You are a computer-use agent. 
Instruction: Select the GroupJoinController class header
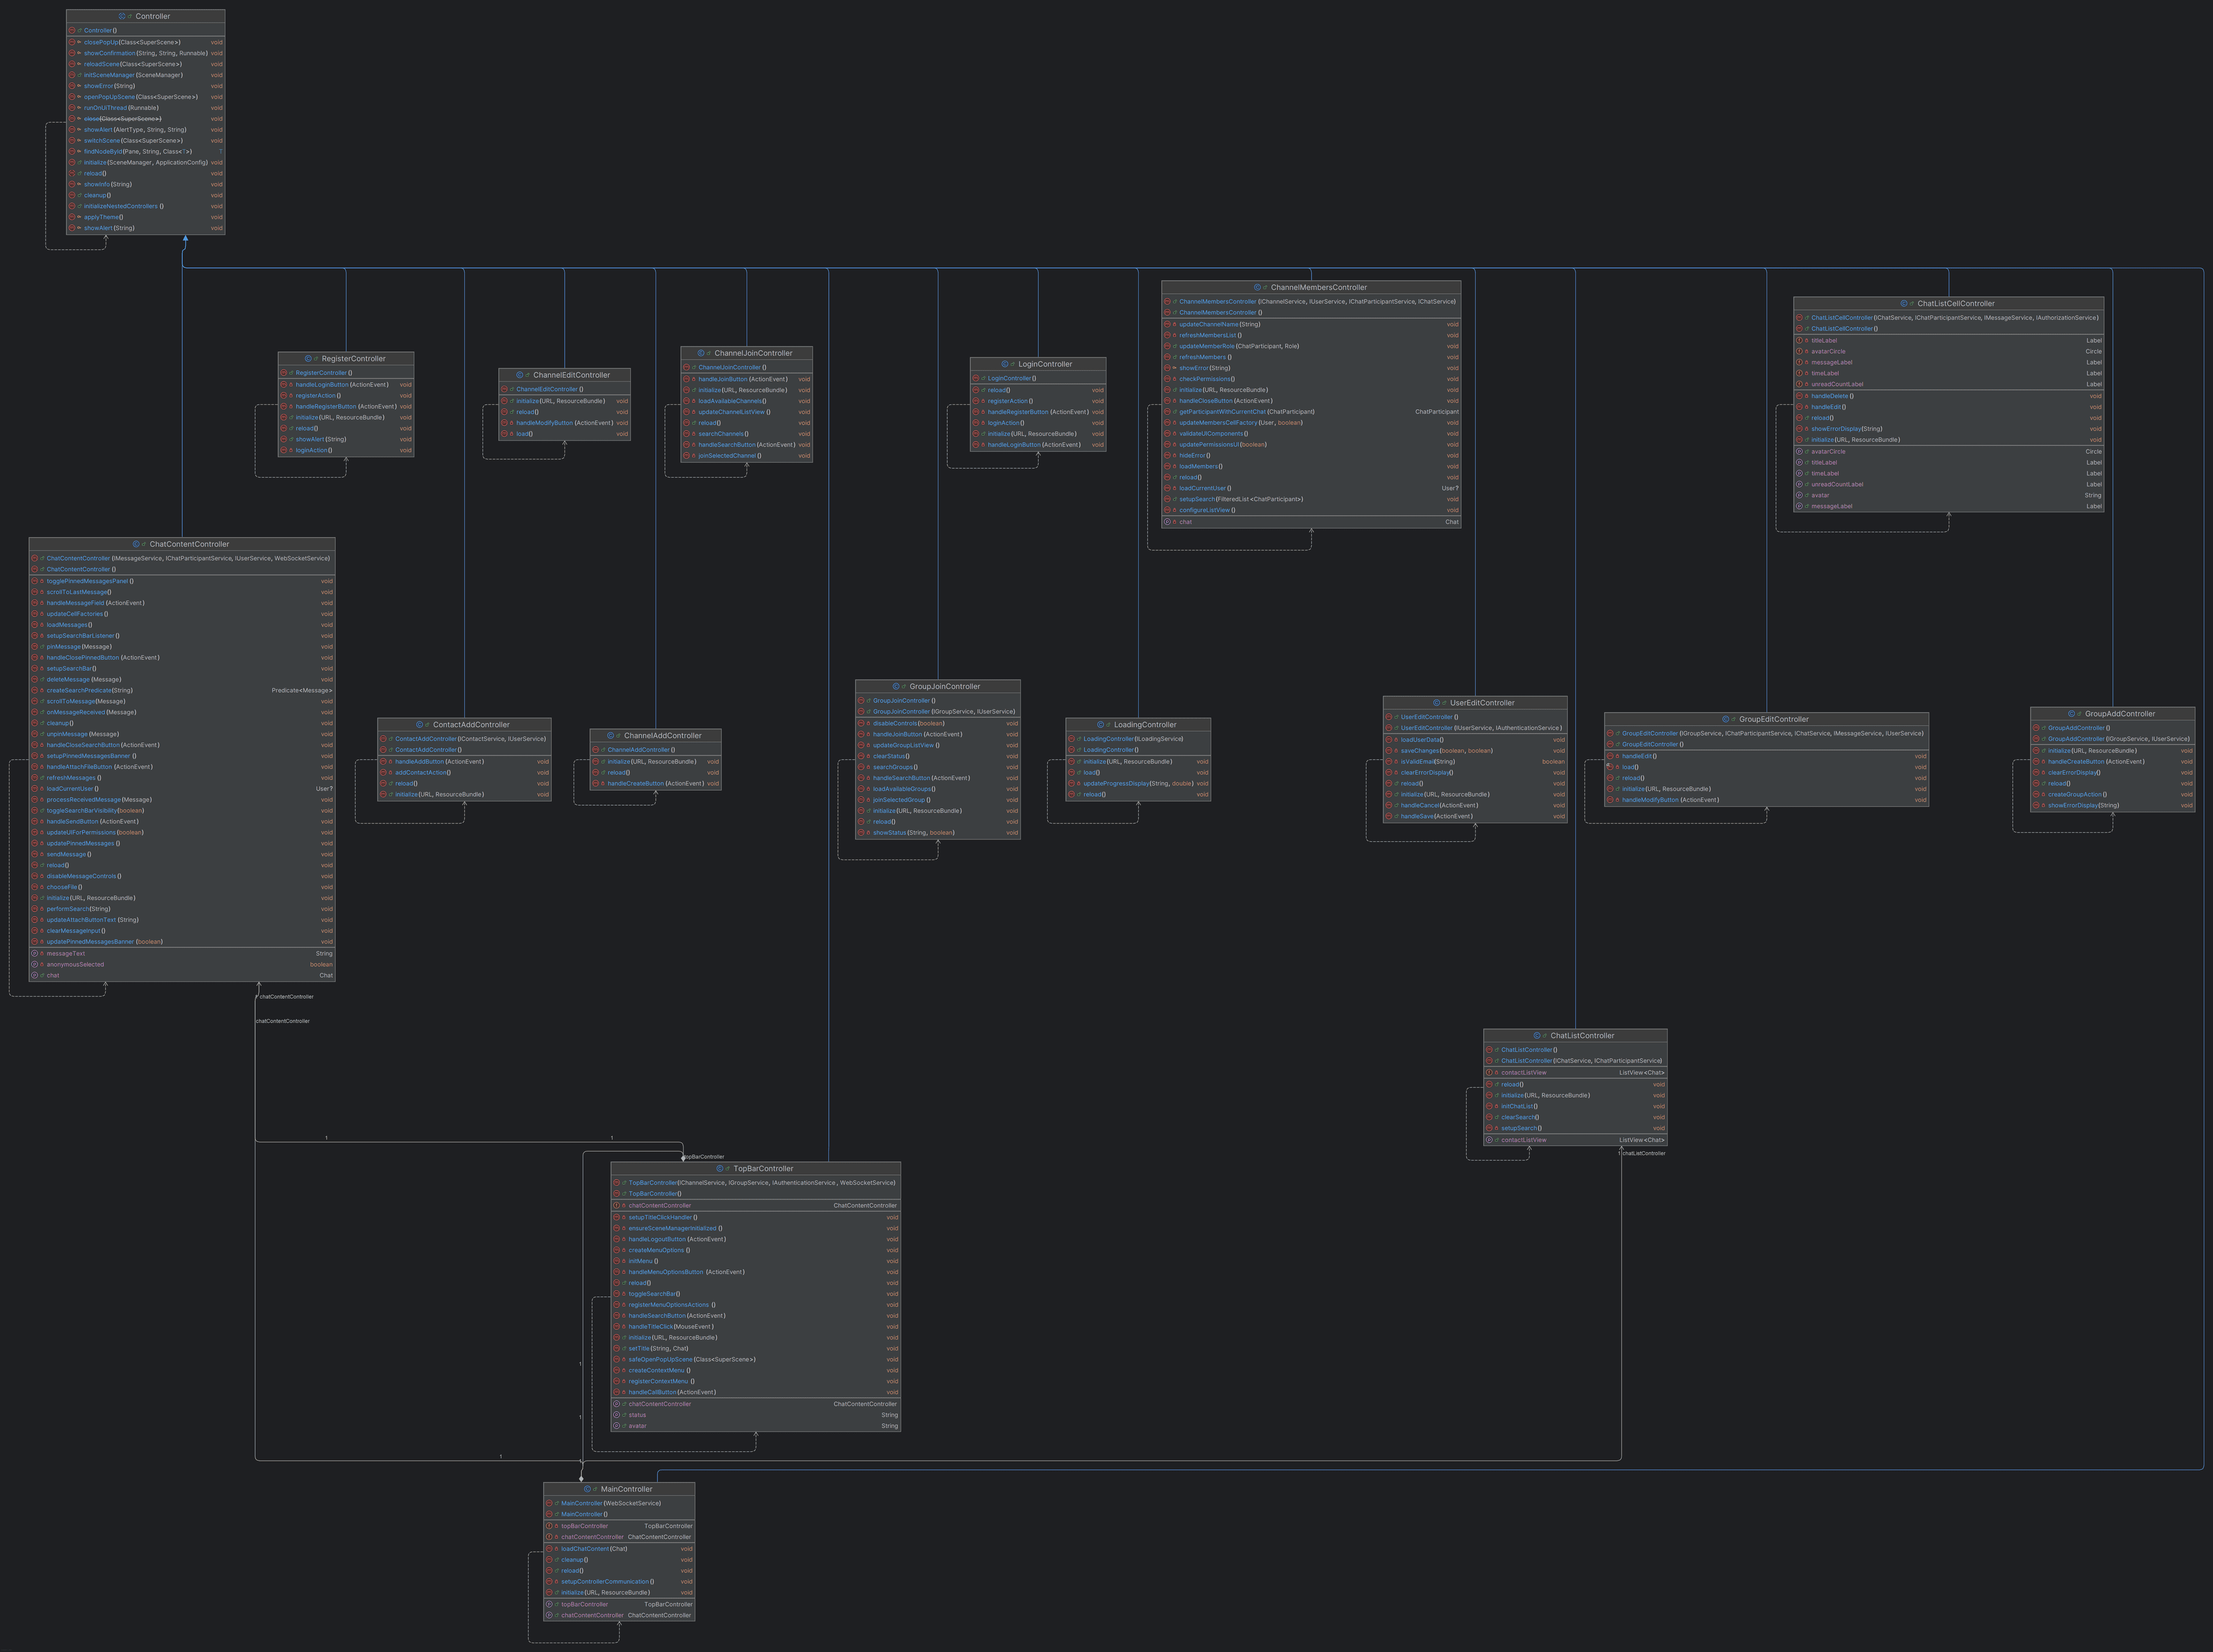point(944,686)
